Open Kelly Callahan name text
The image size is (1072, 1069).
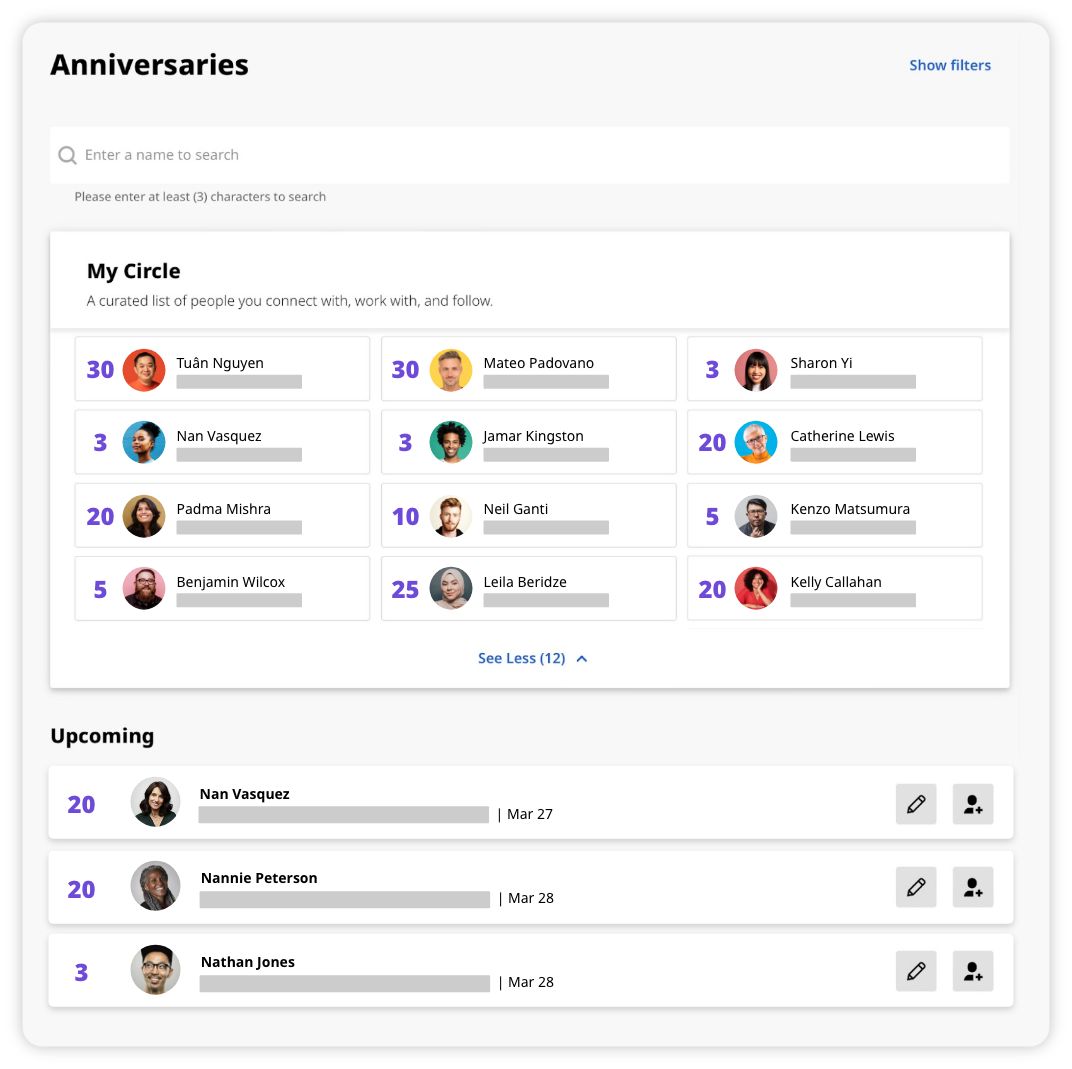pyautogui.click(x=836, y=582)
